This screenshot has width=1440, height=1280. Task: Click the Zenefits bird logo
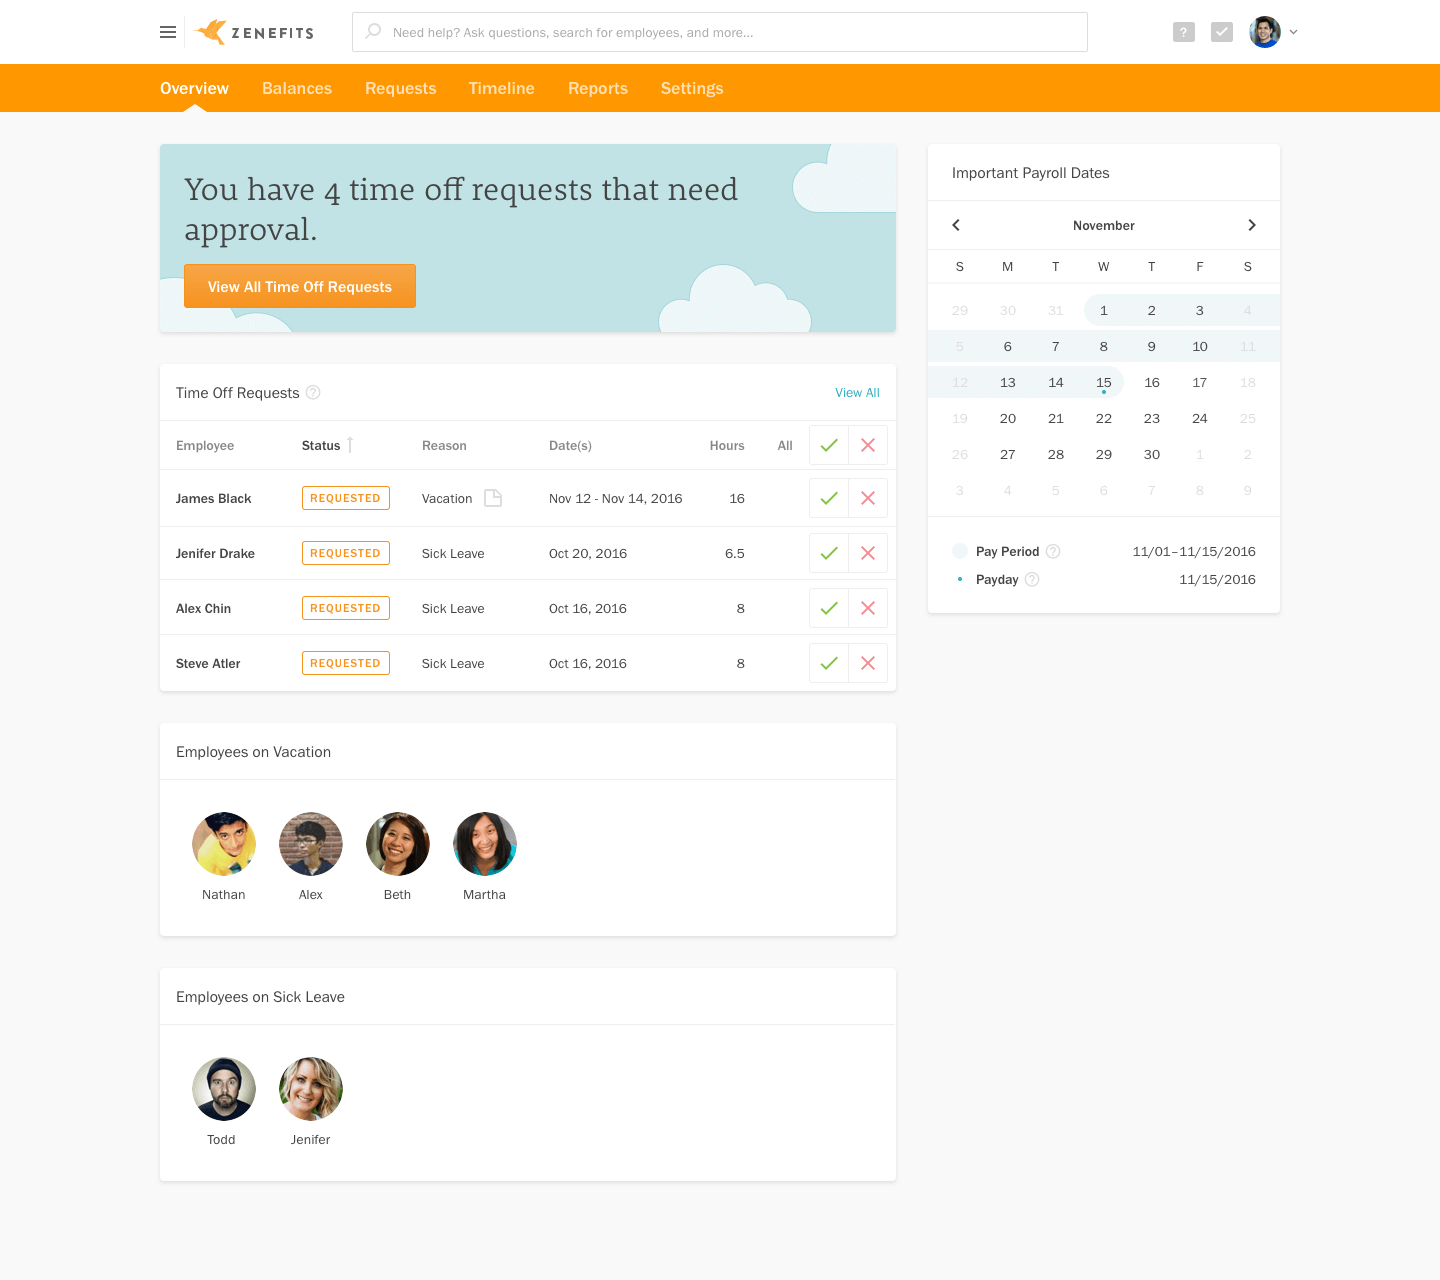pos(211,32)
